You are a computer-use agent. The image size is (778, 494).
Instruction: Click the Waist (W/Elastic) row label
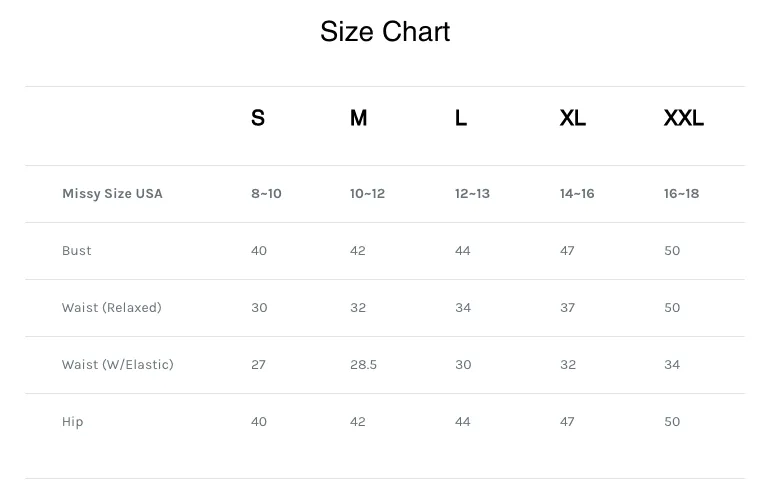coord(118,365)
